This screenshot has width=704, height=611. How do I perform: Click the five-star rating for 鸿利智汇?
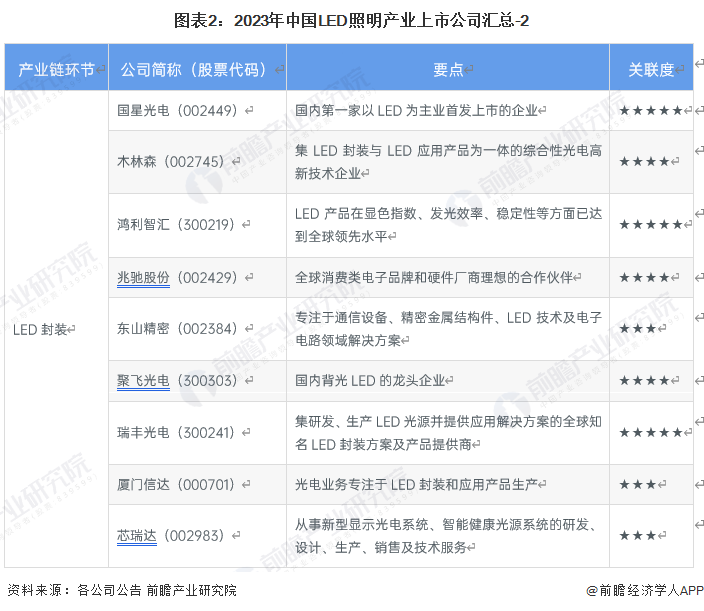(x=651, y=224)
